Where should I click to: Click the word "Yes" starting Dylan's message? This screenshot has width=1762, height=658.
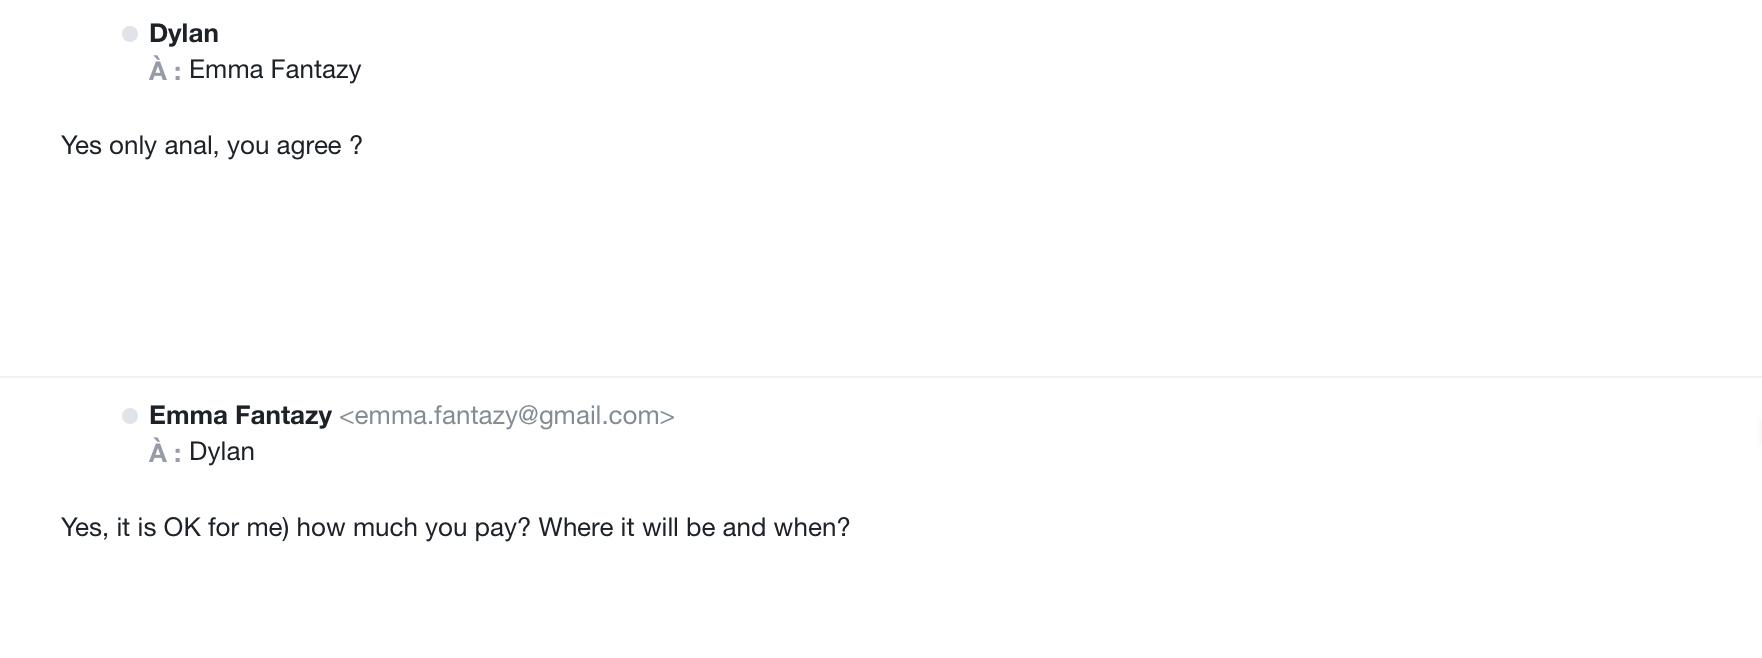(81, 146)
